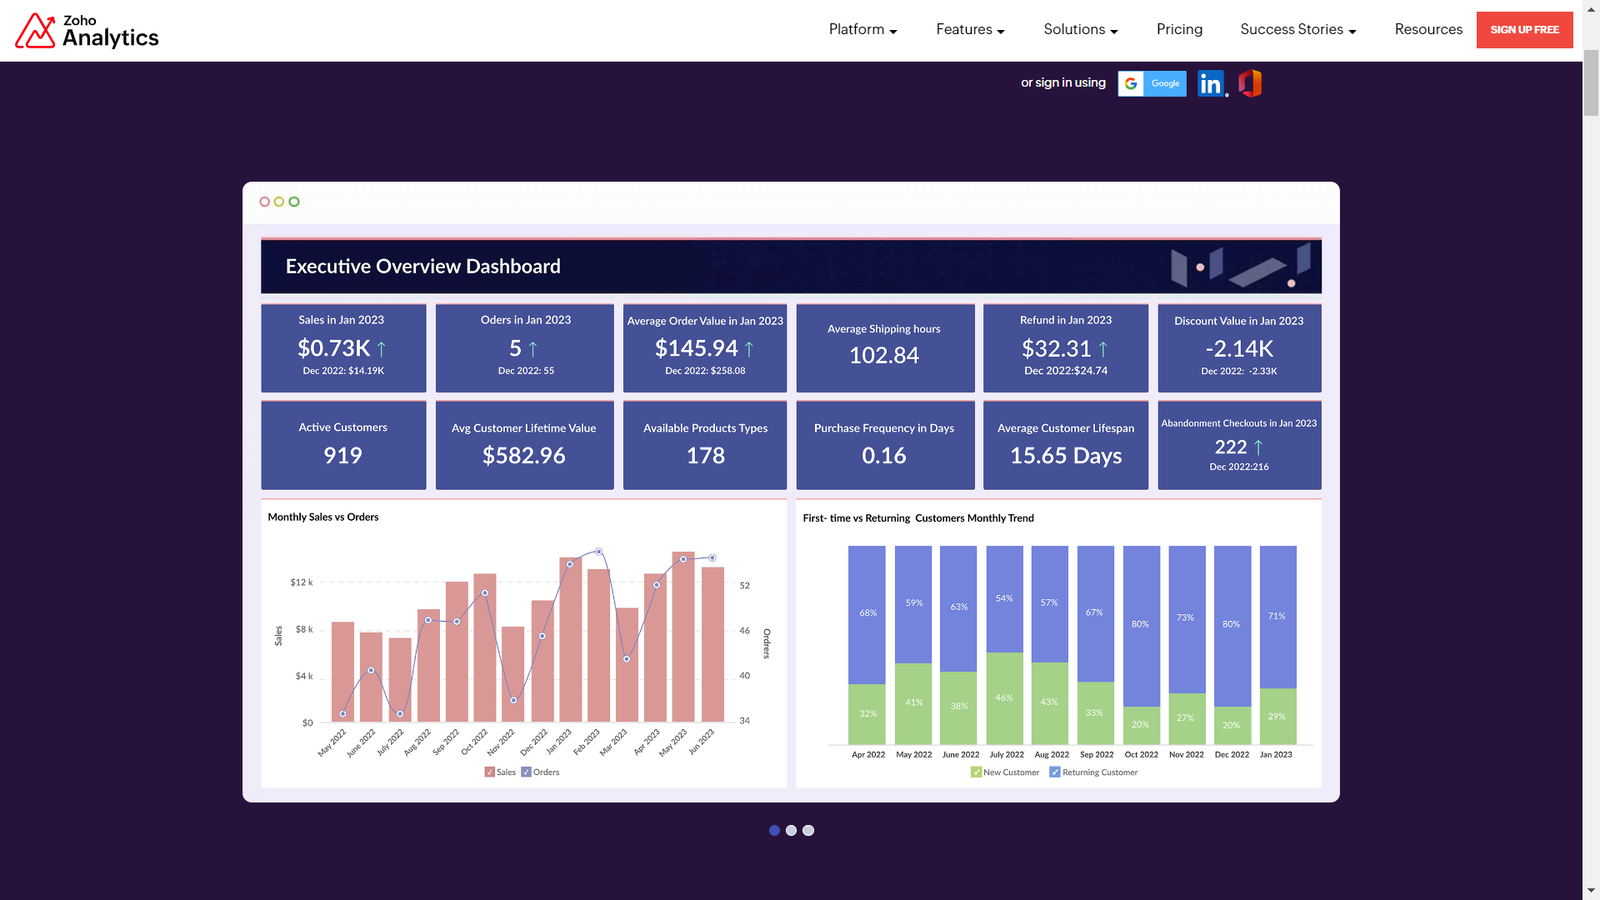Click First-time vs Returning Customers chart title

coord(918,518)
